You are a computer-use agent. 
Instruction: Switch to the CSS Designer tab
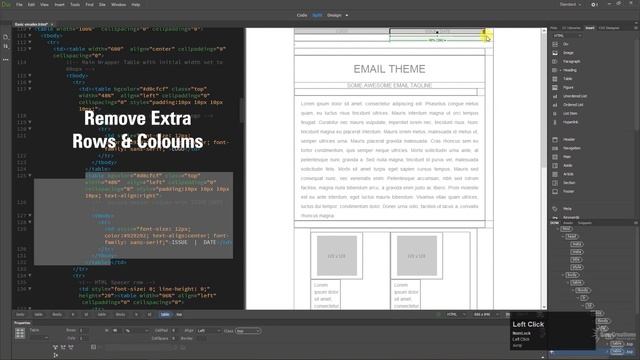tap(609, 28)
